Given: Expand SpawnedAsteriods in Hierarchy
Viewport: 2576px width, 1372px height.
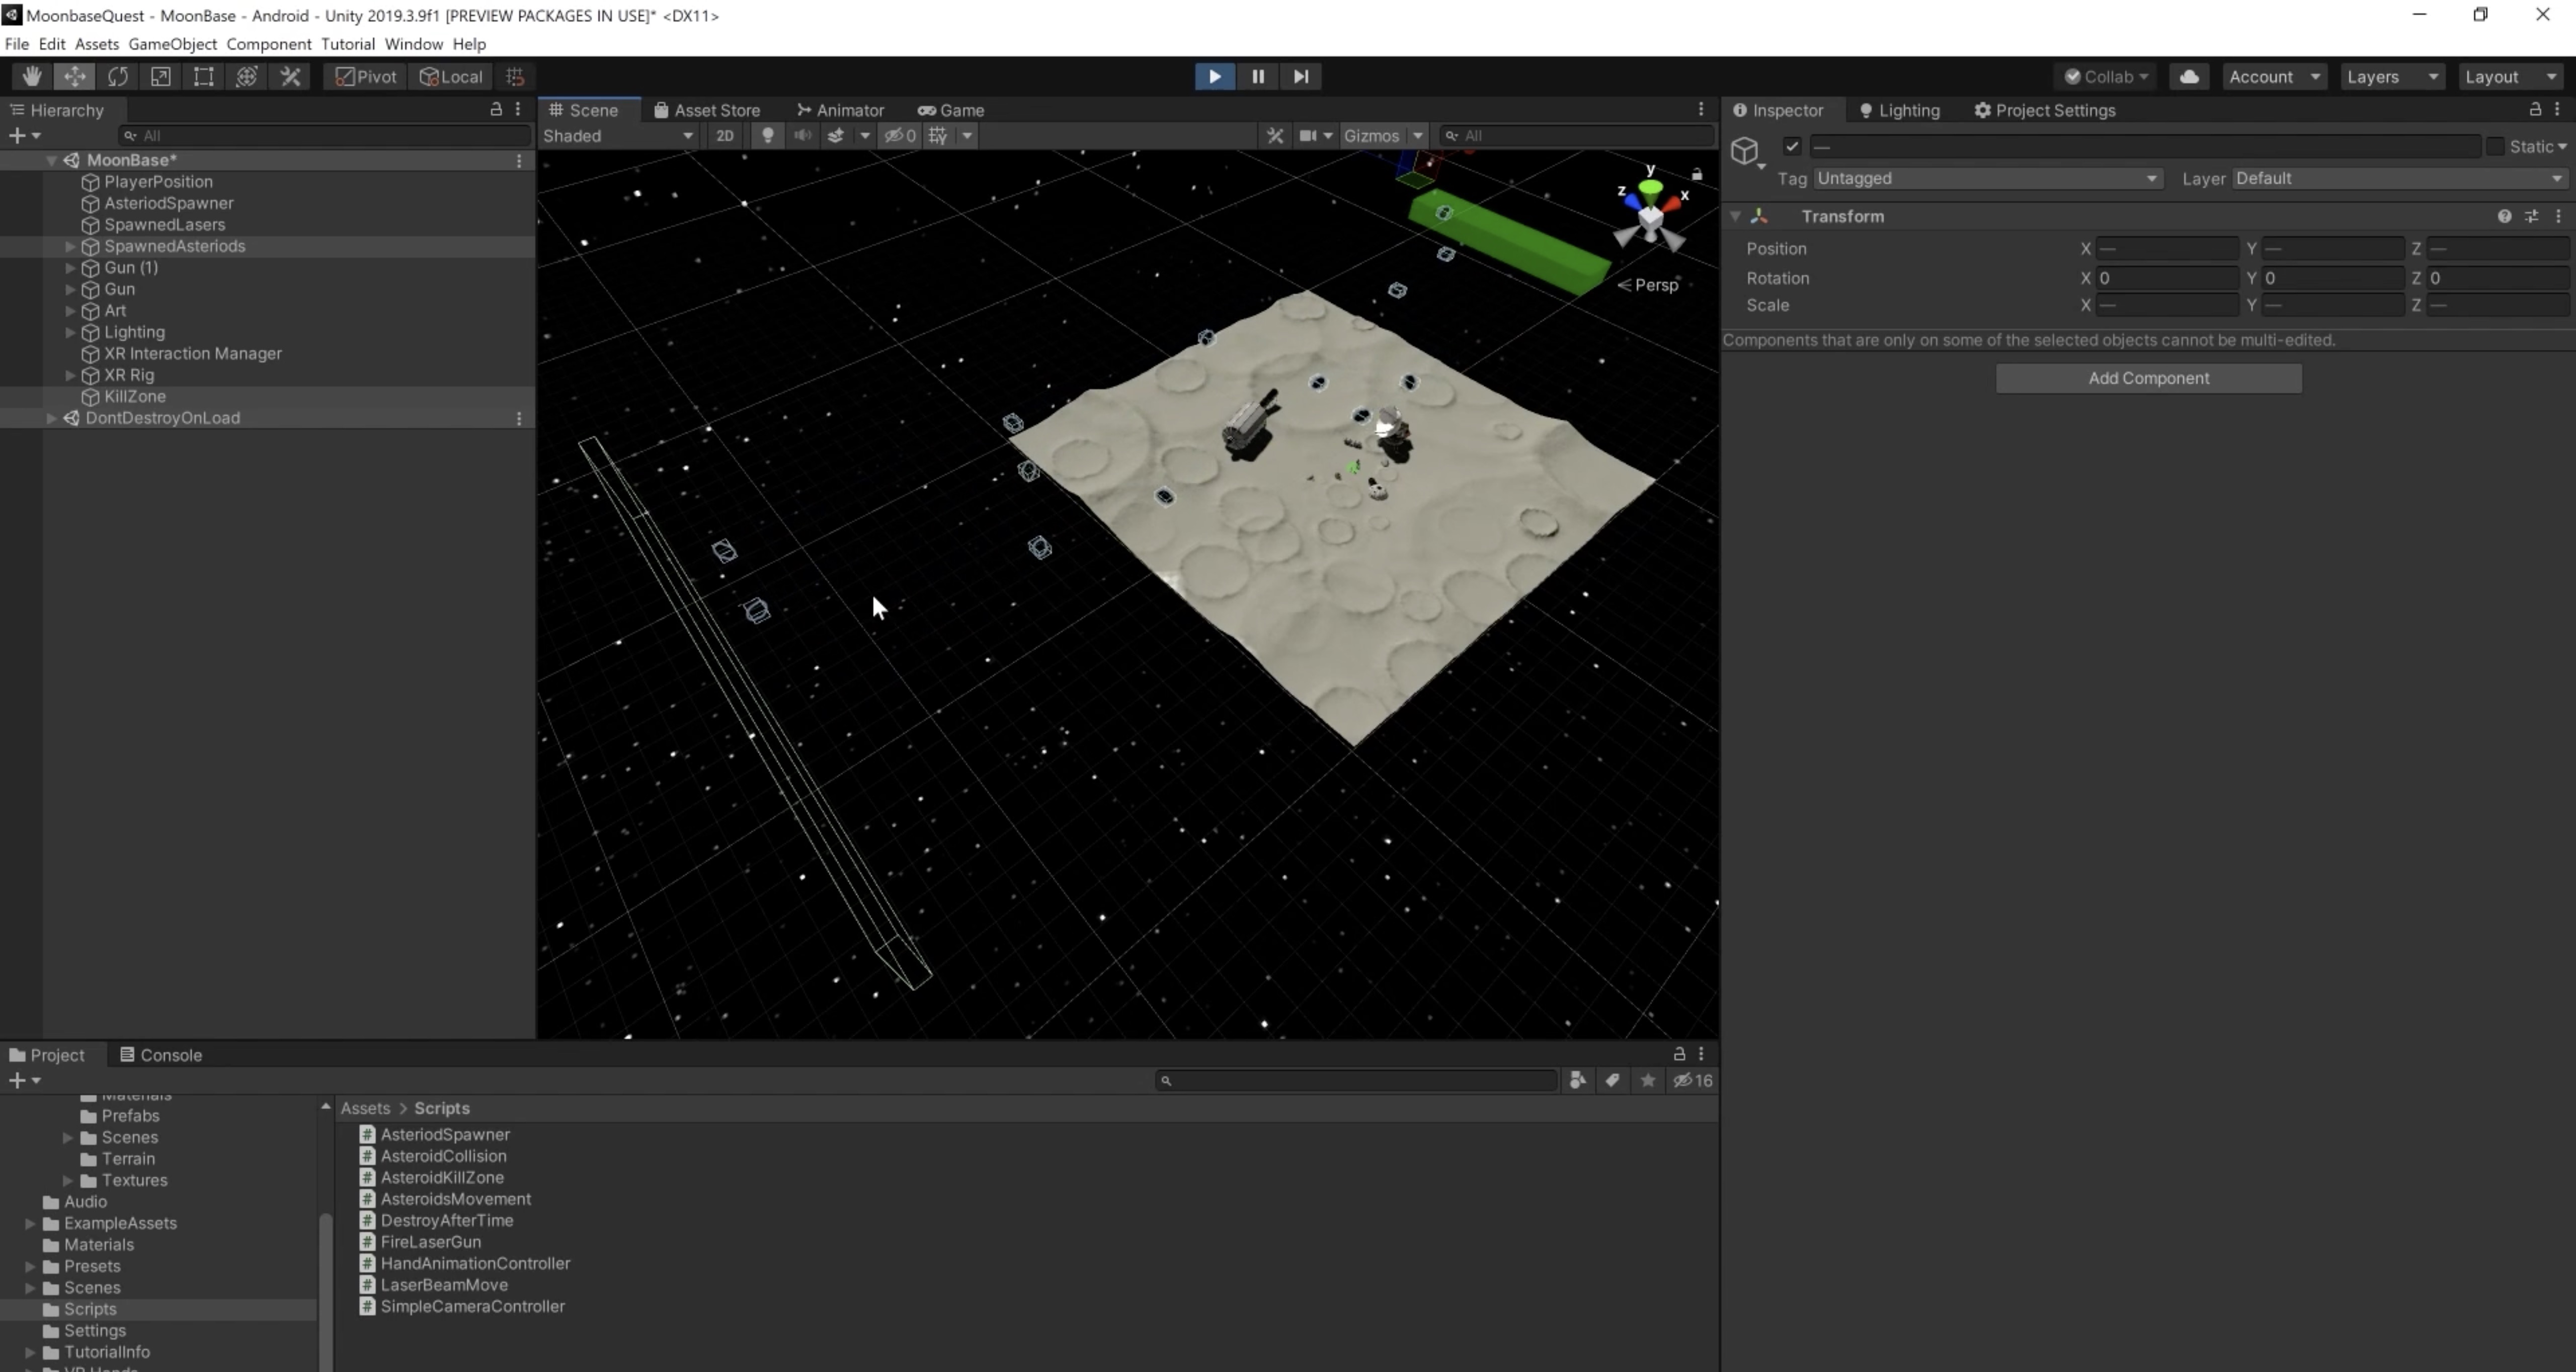Looking at the screenshot, I should tap(70, 246).
